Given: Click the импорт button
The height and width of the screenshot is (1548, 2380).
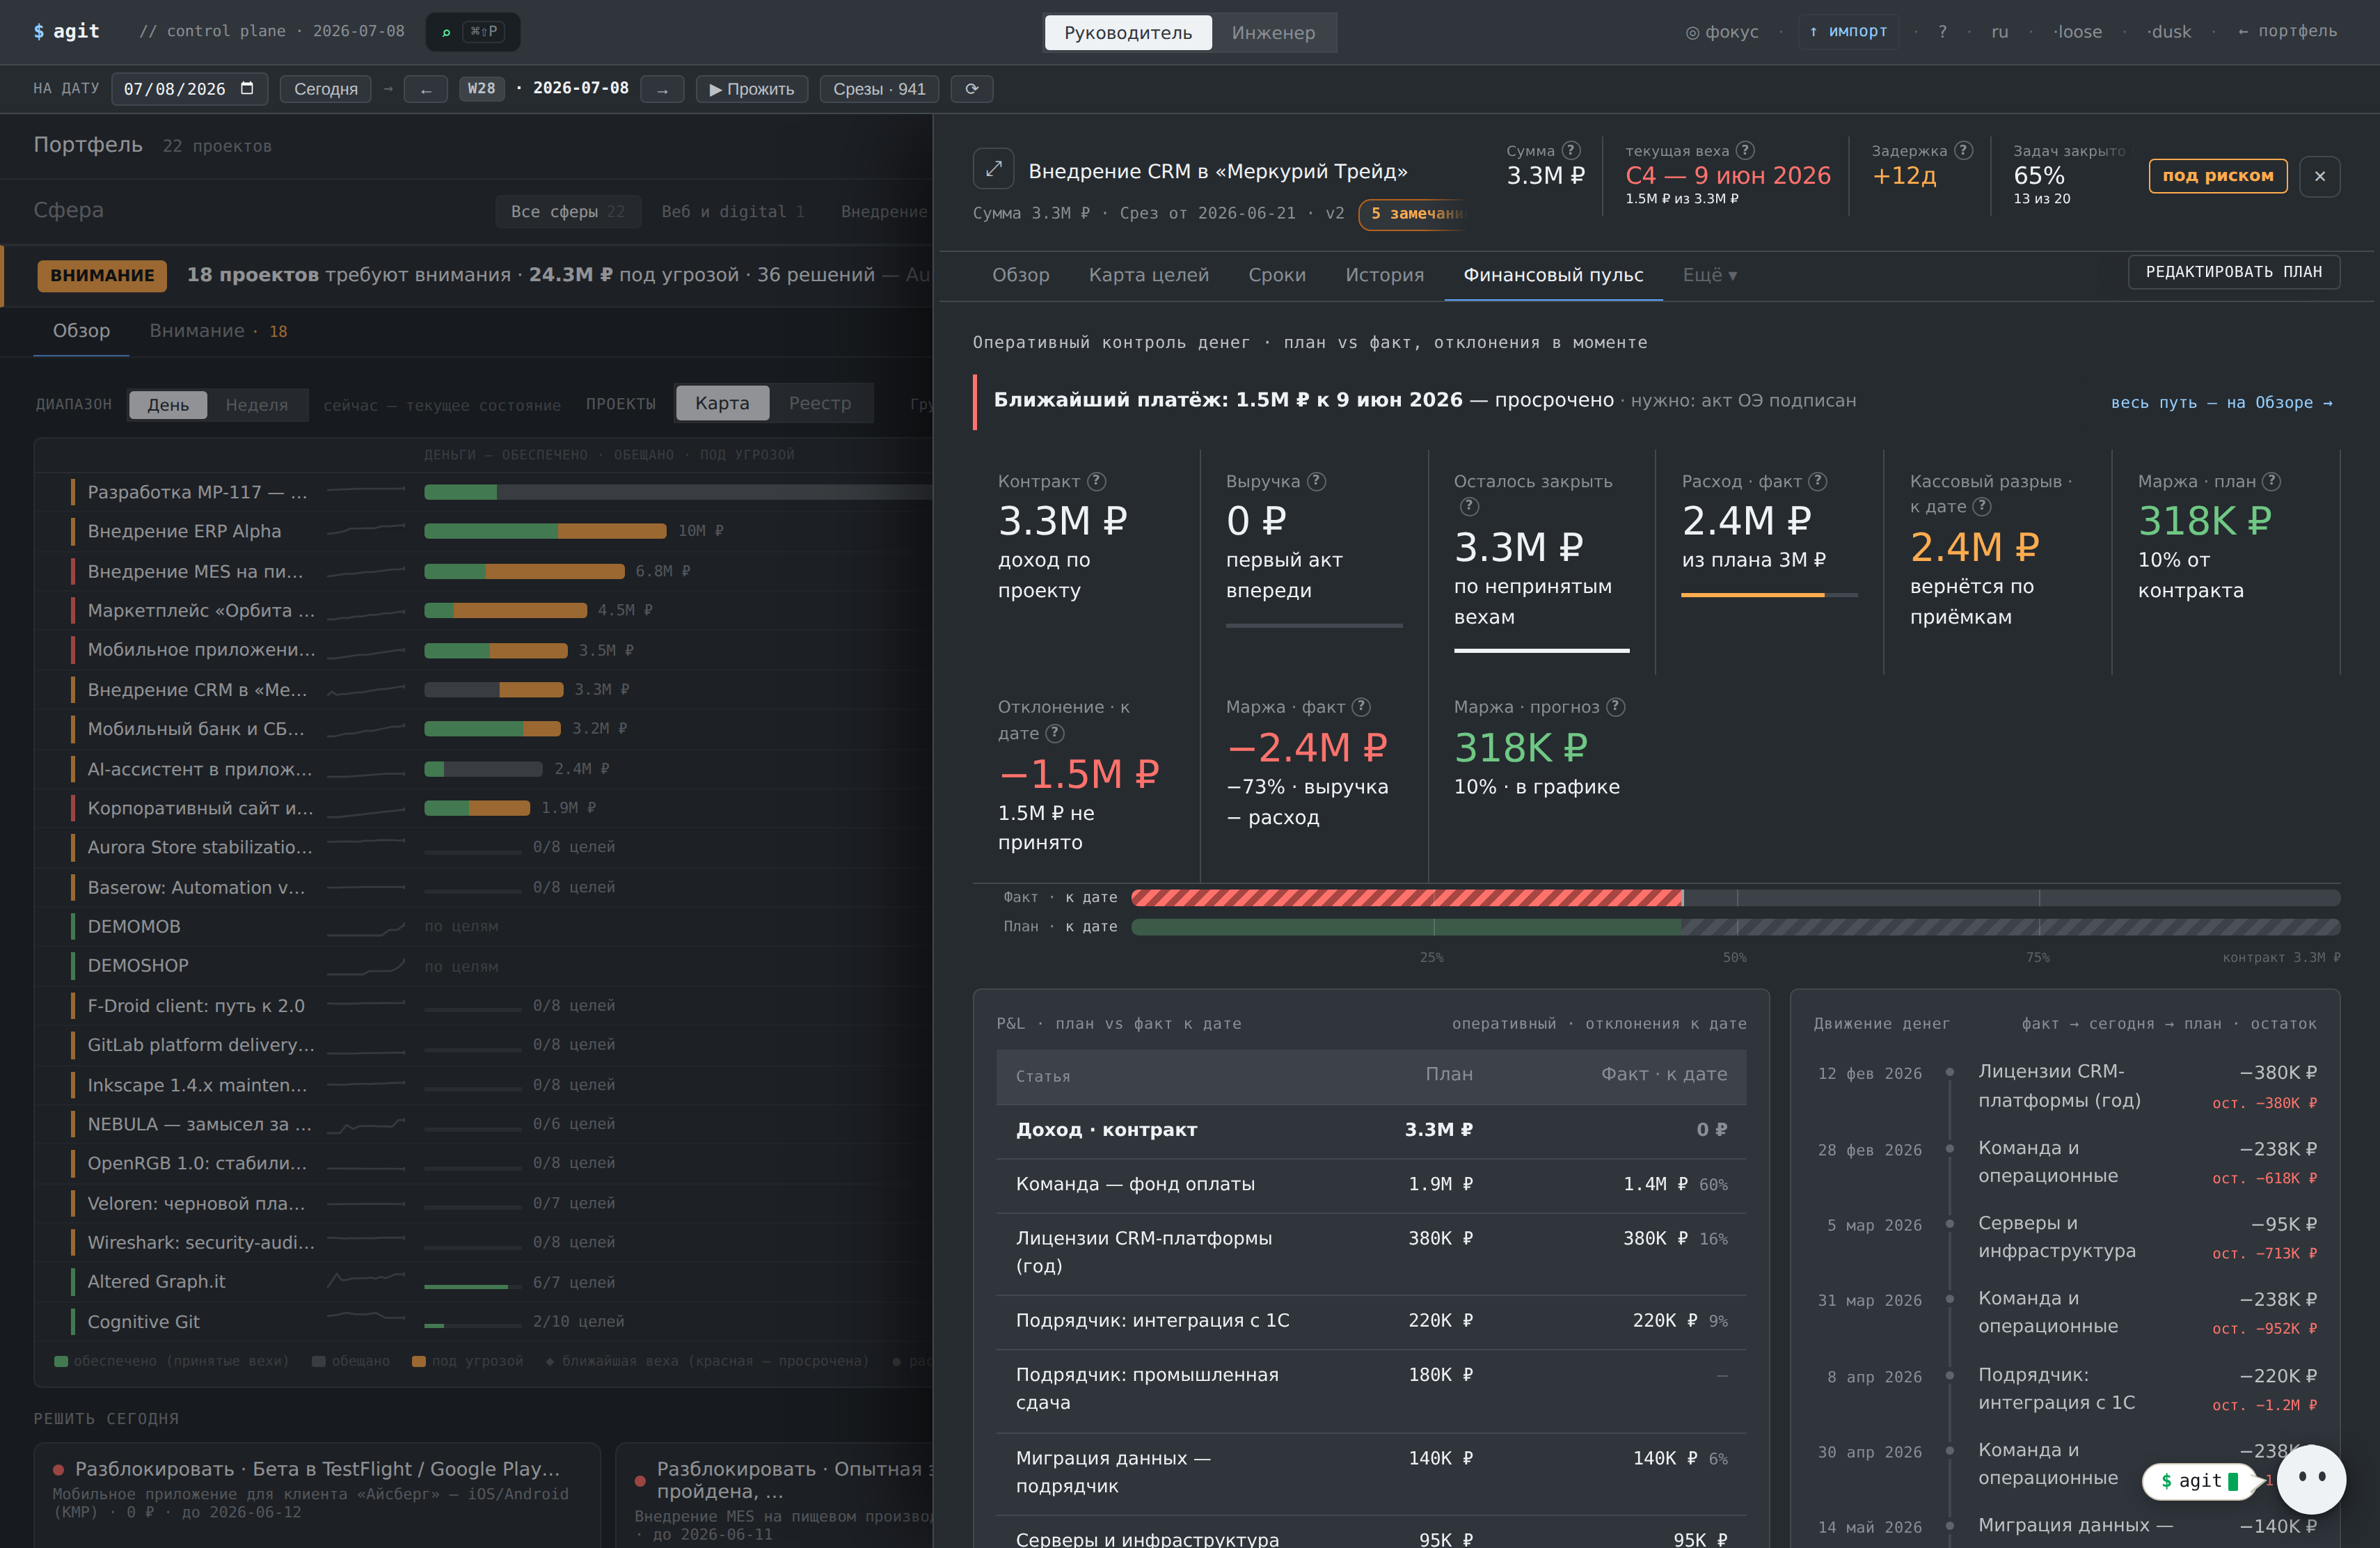Looking at the screenshot, I should [x=1848, y=31].
